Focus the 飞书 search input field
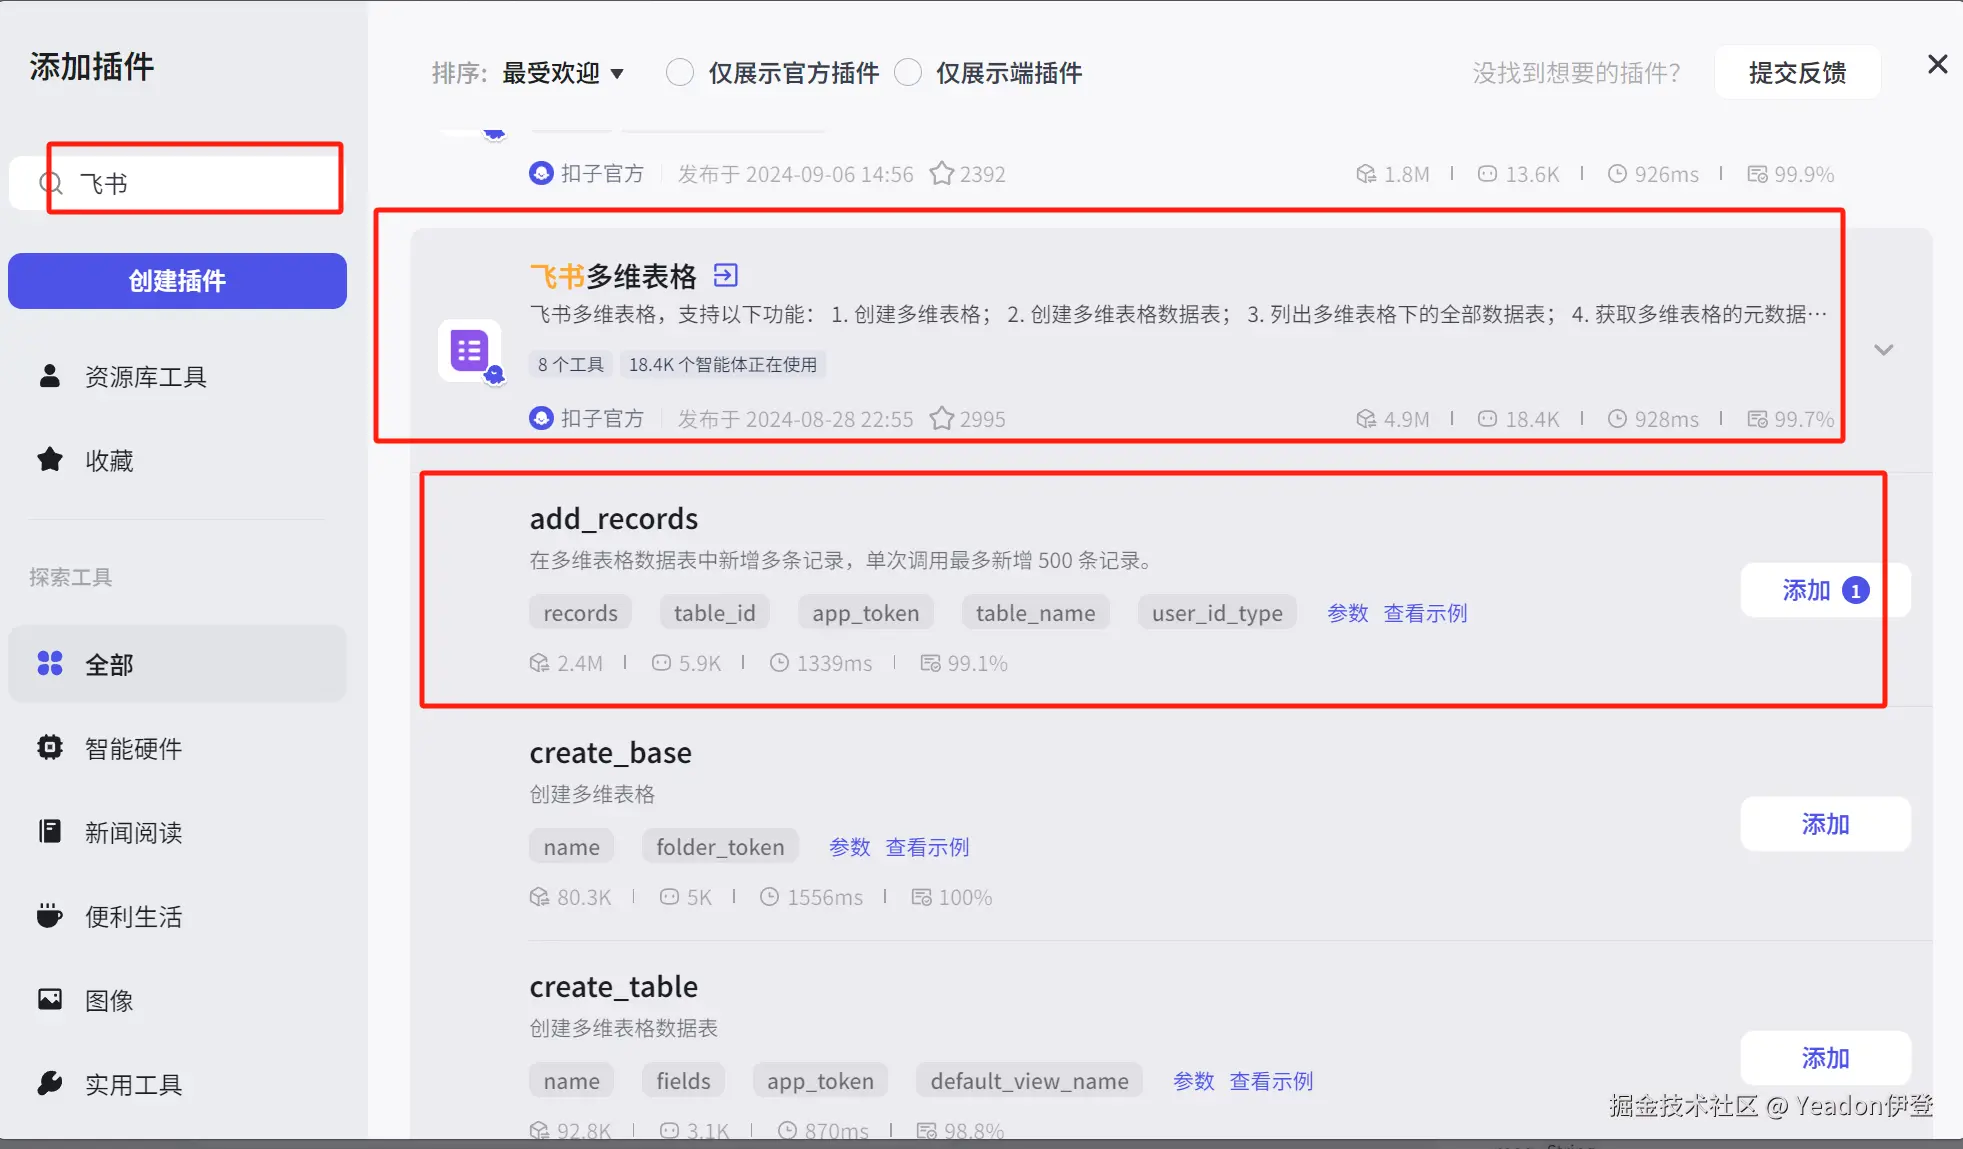1963x1149 pixels. pyautogui.click(x=200, y=184)
